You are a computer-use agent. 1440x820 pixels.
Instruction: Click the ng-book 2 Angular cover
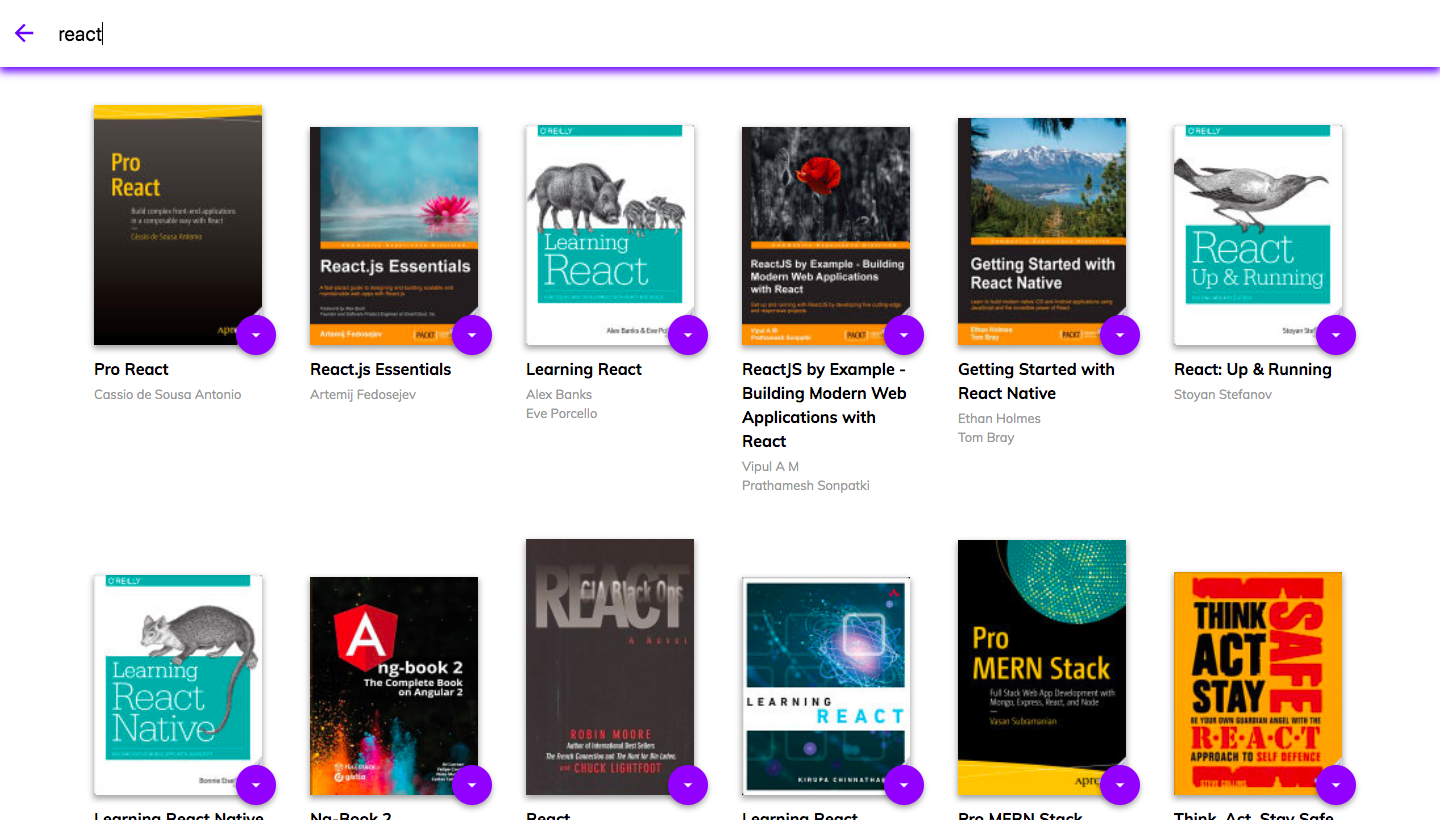[x=394, y=686]
